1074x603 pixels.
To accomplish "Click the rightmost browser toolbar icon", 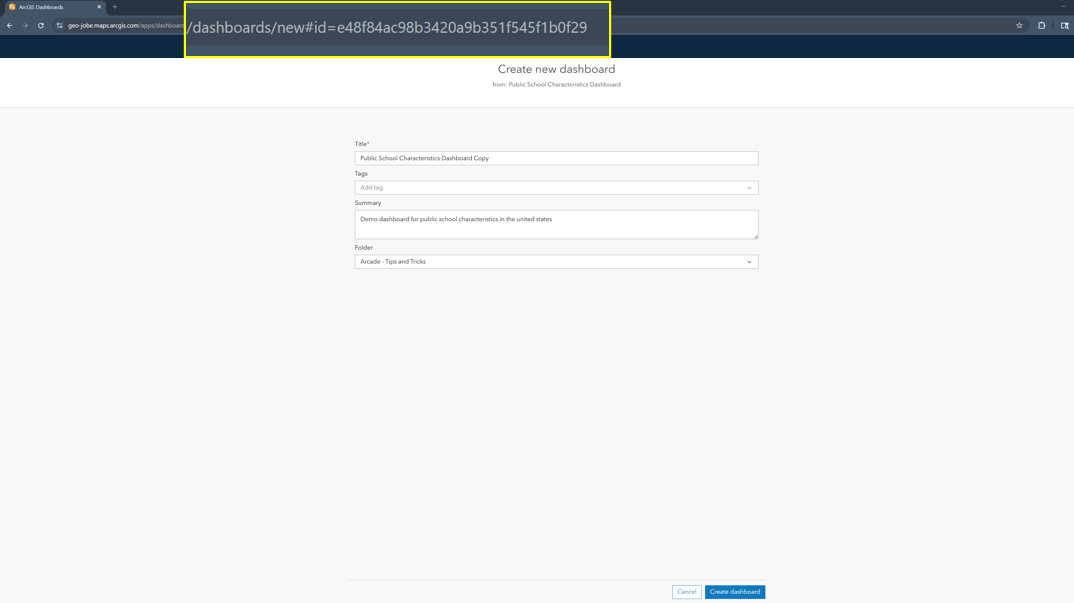I will (x=1064, y=25).
